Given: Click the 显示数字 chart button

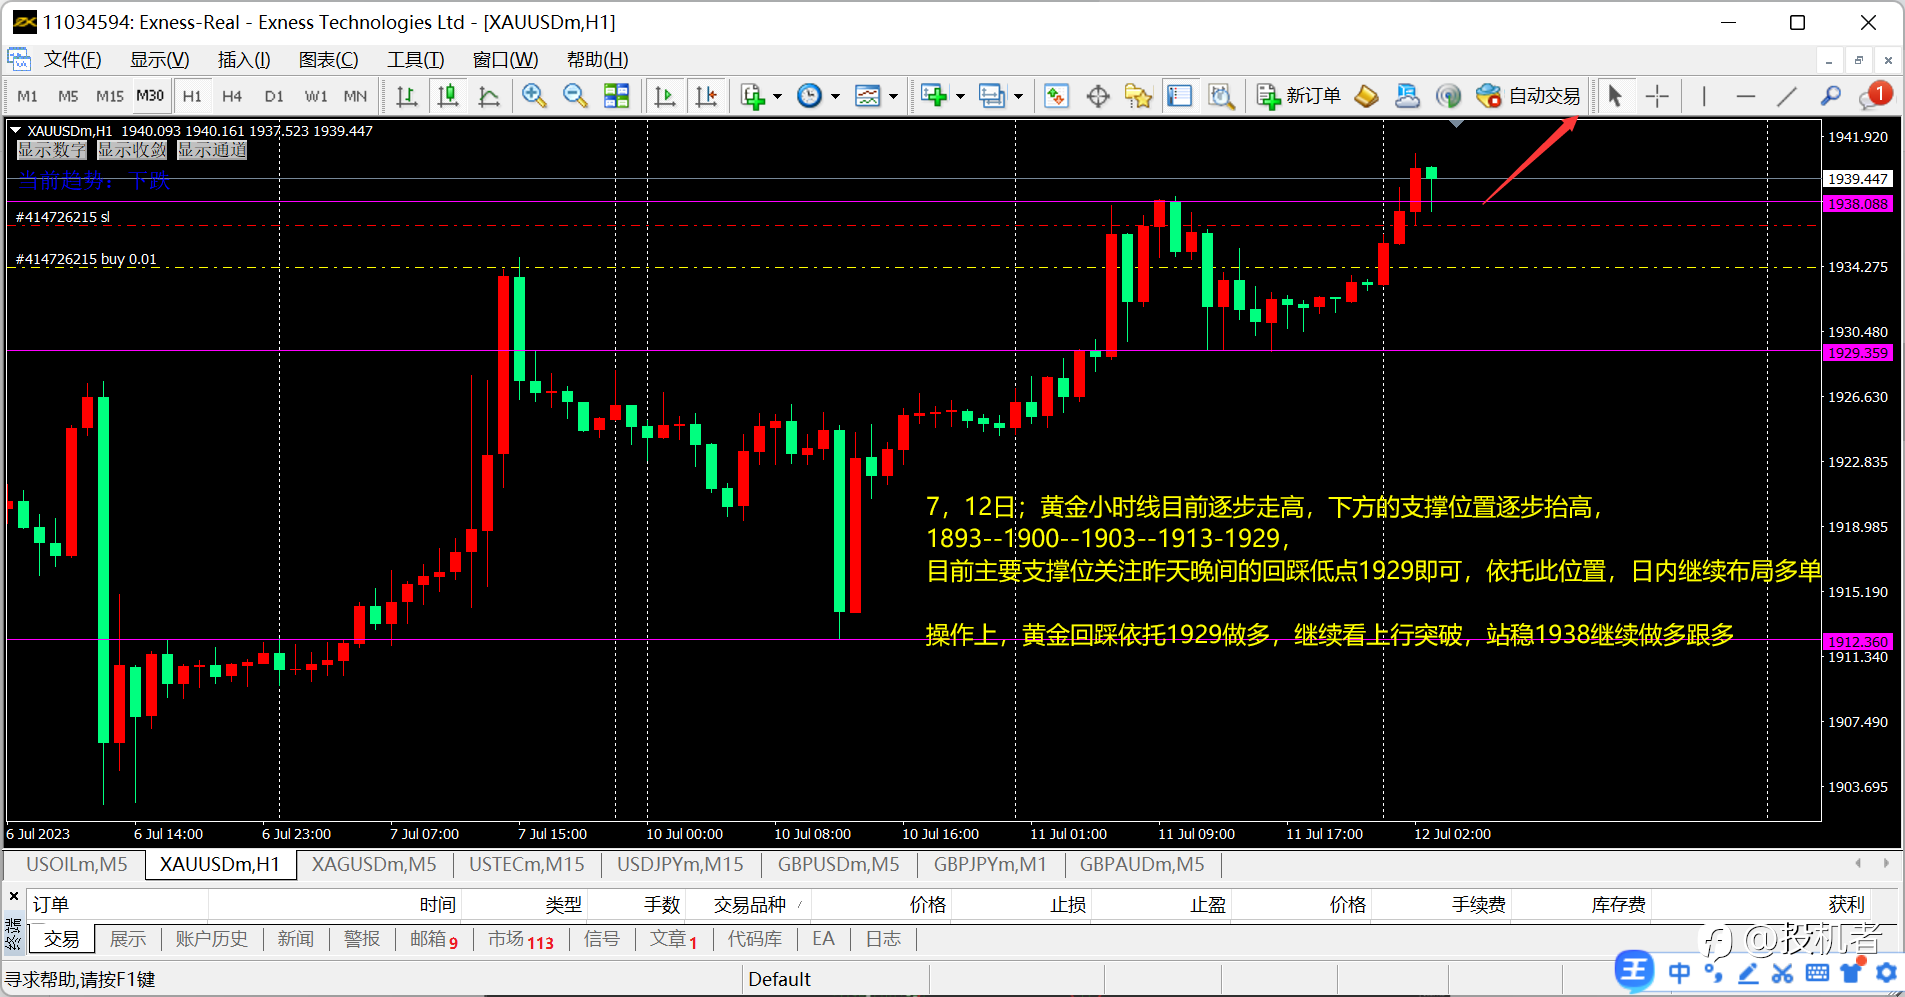Looking at the screenshot, I should (x=52, y=150).
